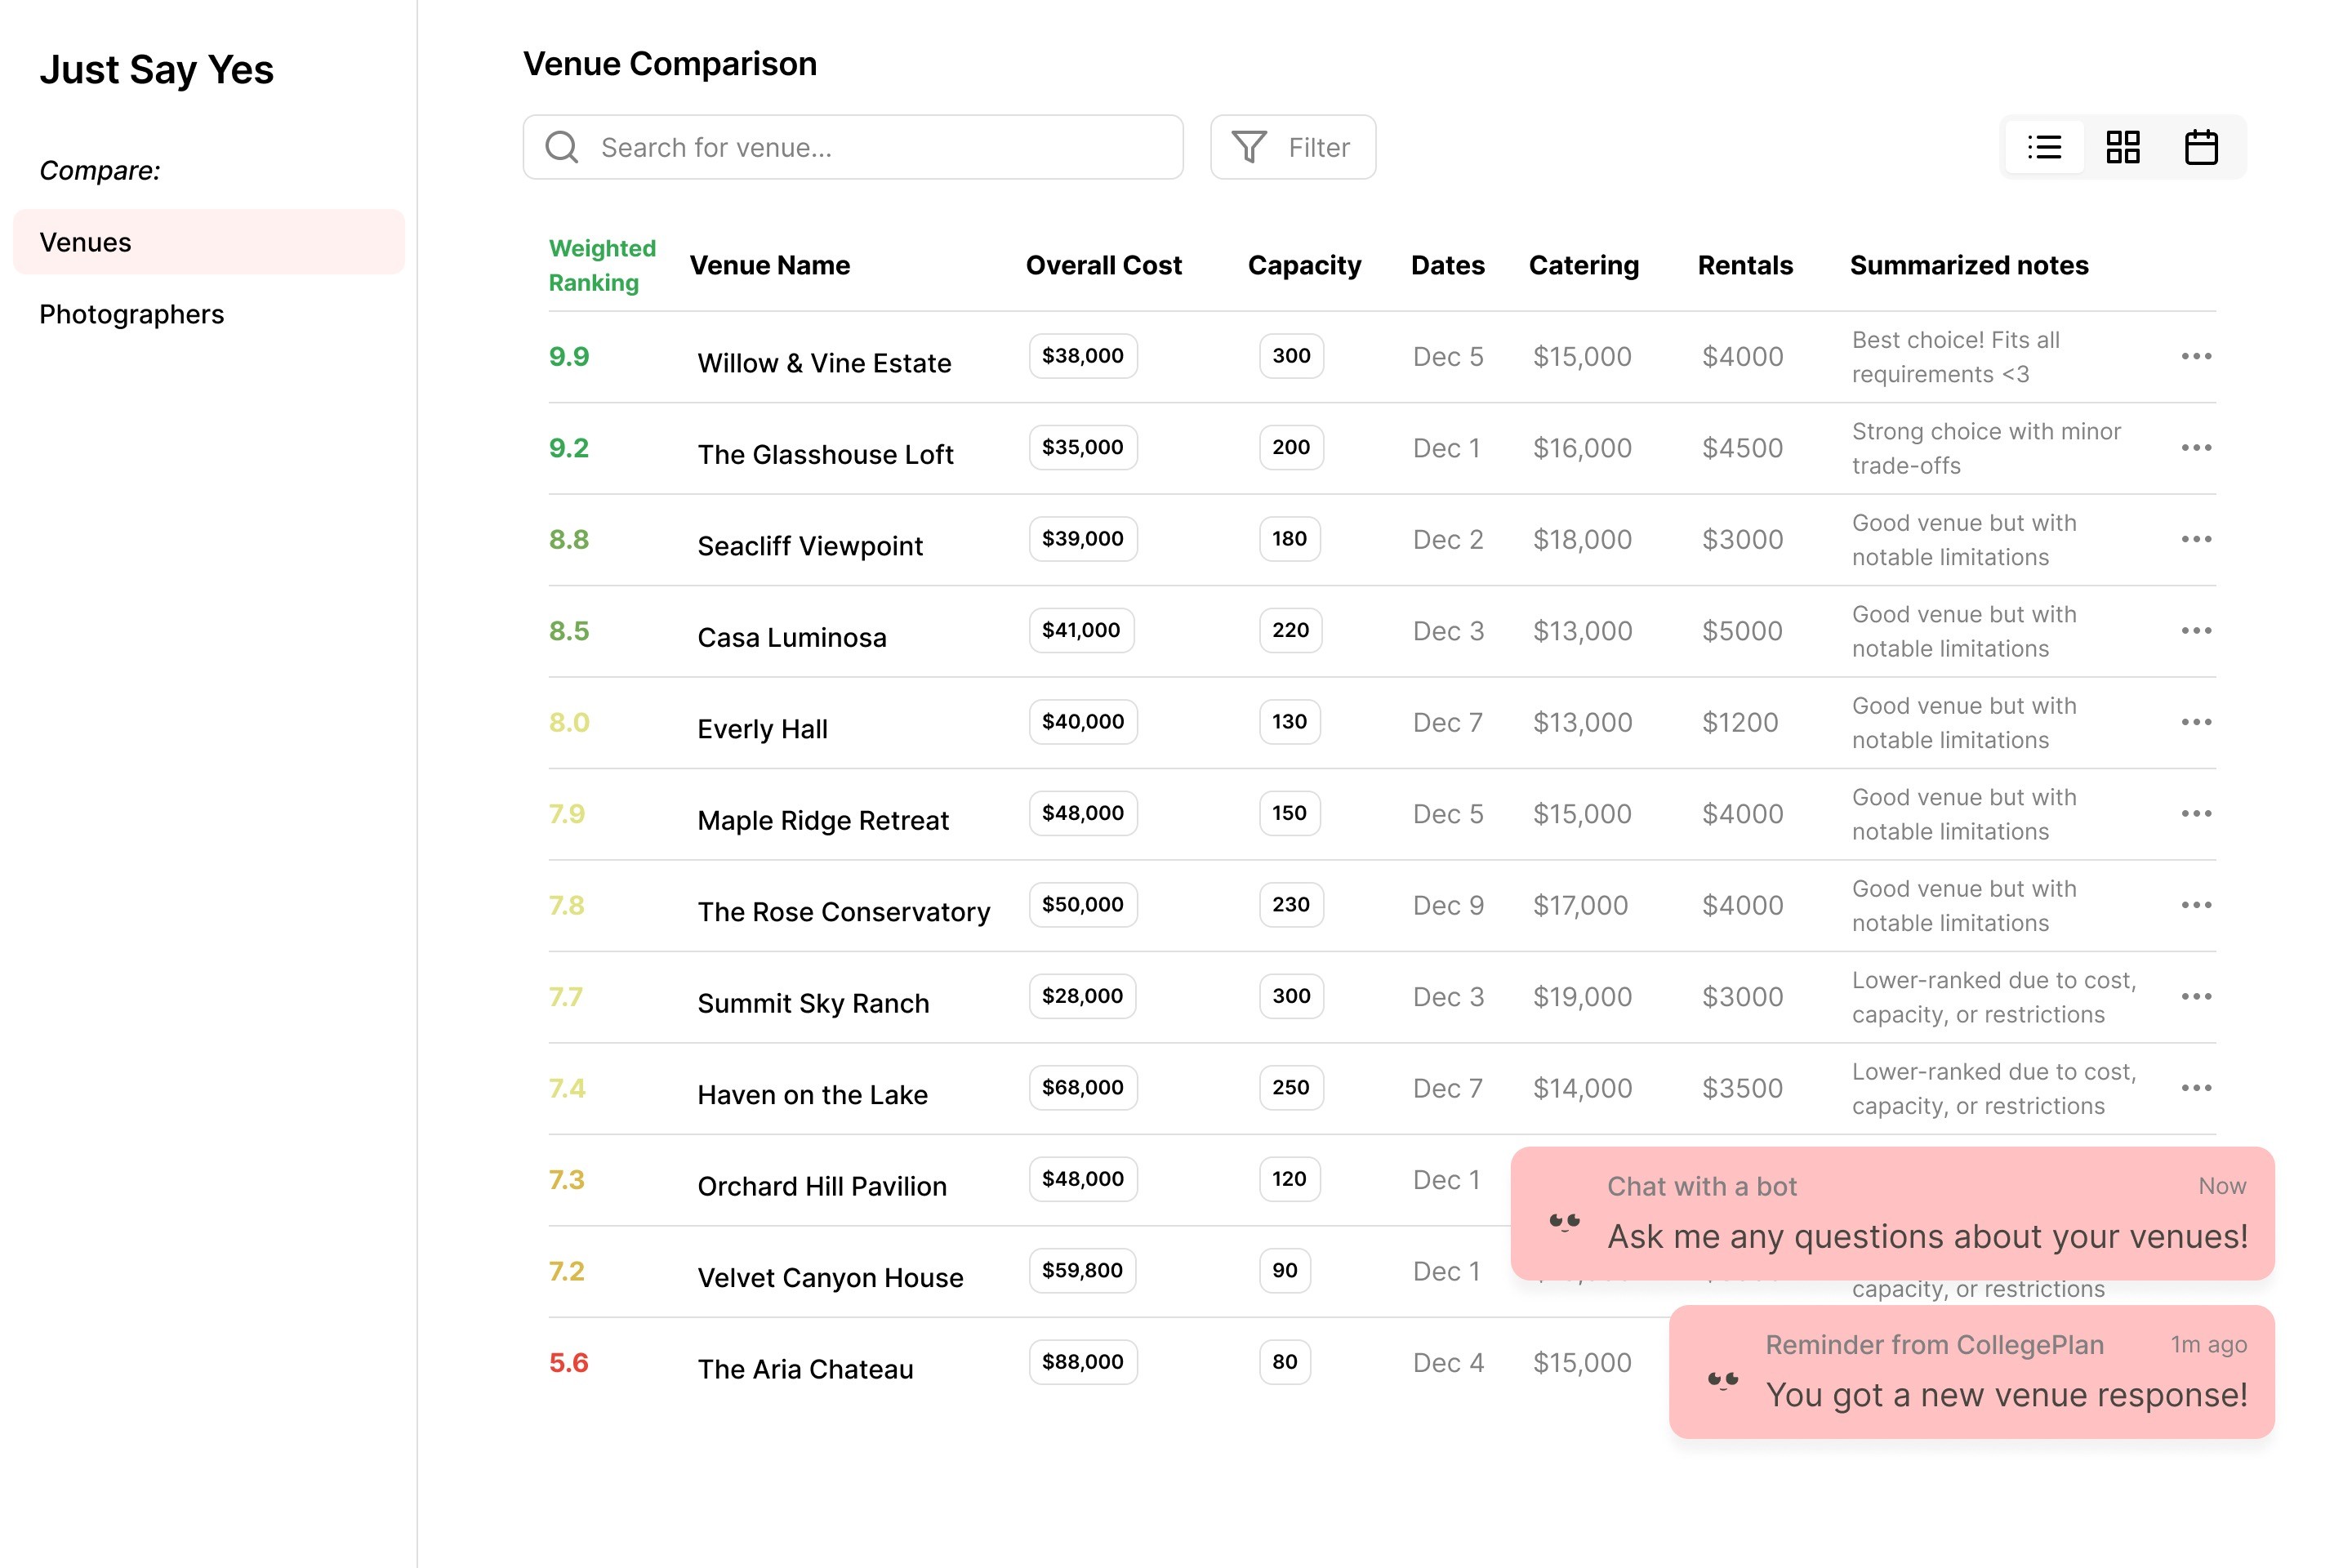Open the CollegePlan reminder notification
This screenshot has width=2352, height=1568.
pos(2004,1371)
